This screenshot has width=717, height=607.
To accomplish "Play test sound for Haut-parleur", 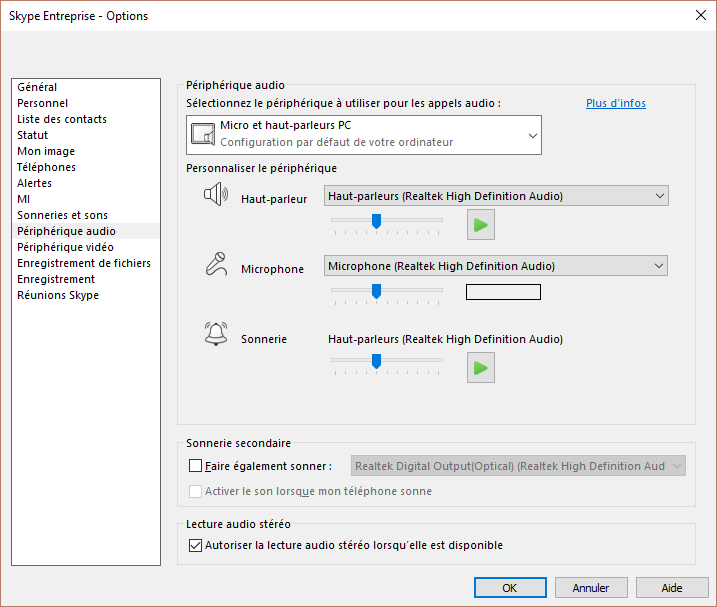I will pos(481,225).
